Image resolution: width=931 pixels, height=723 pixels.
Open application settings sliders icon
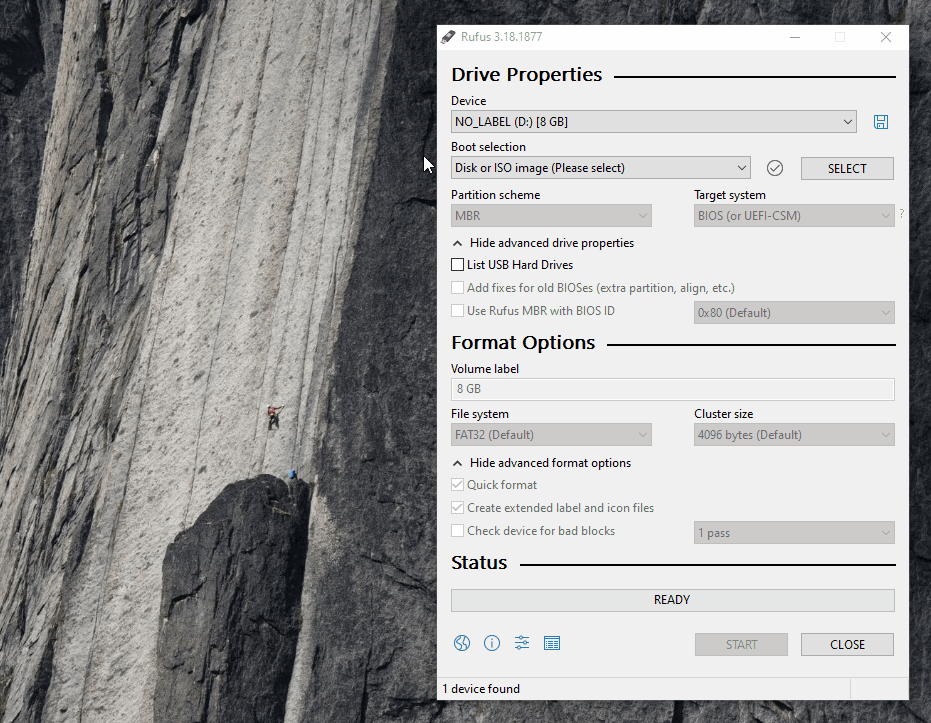click(522, 643)
